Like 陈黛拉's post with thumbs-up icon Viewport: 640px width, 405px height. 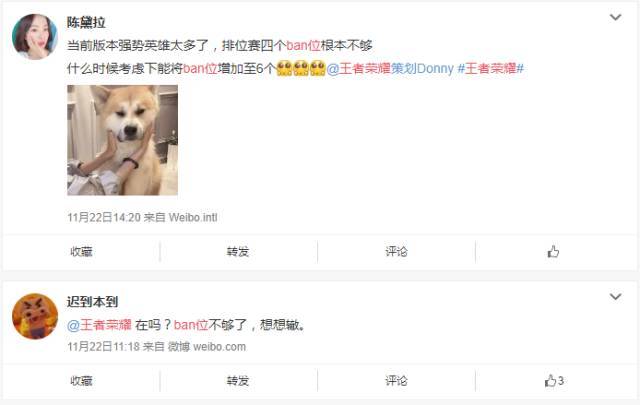point(553,251)
